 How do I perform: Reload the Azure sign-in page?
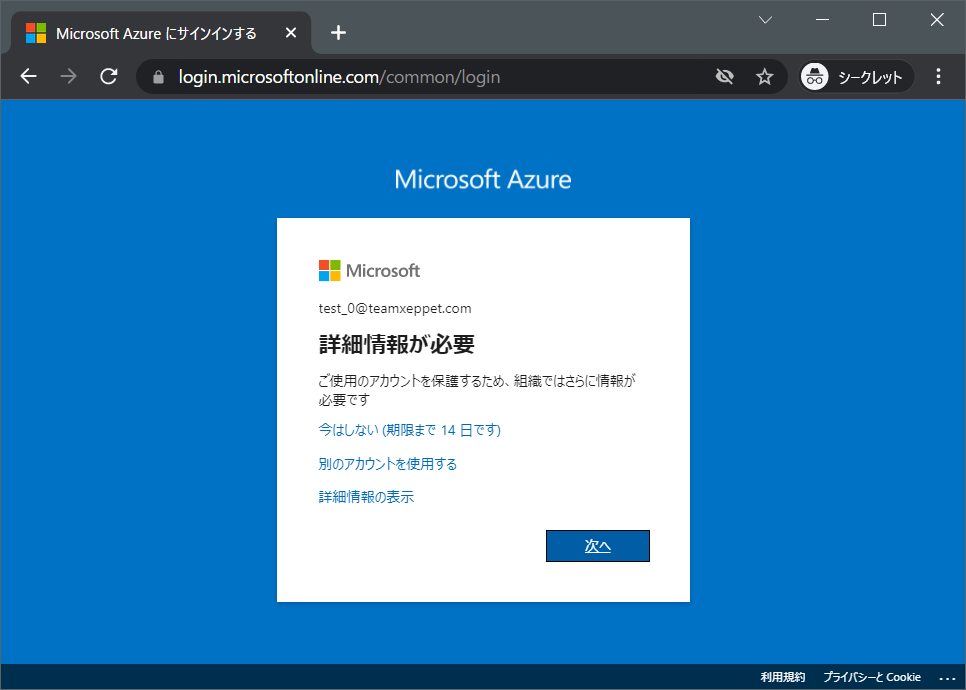tap(109, 76)
